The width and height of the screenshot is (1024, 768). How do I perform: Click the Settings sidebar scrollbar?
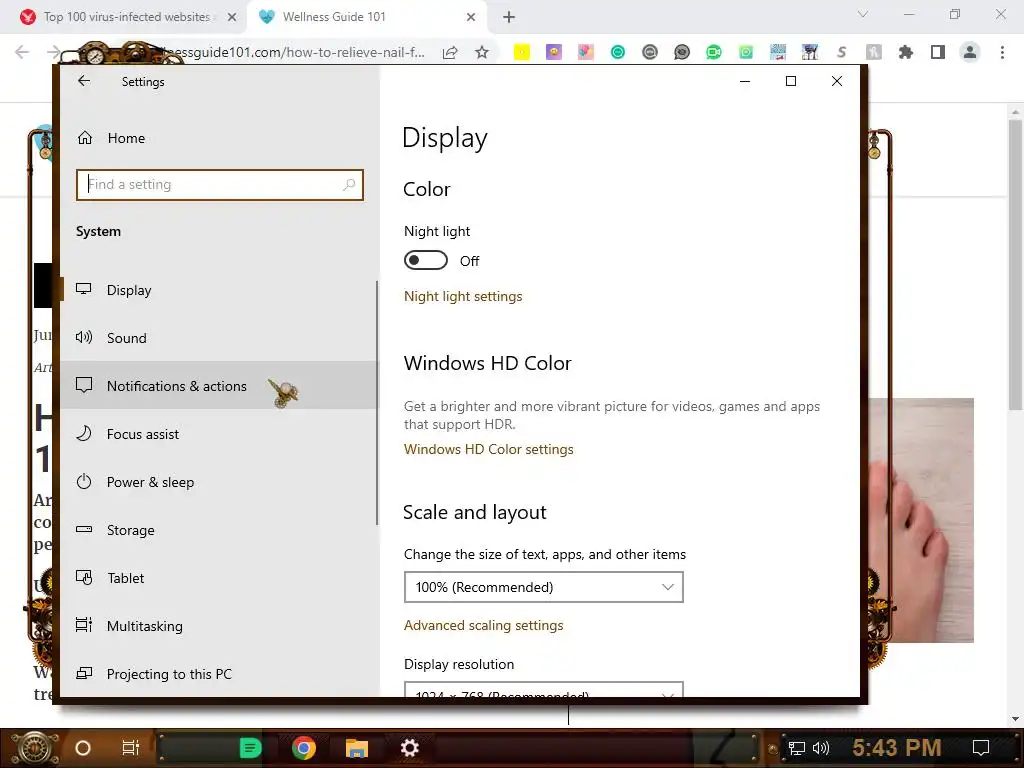(x=377, y=402)
